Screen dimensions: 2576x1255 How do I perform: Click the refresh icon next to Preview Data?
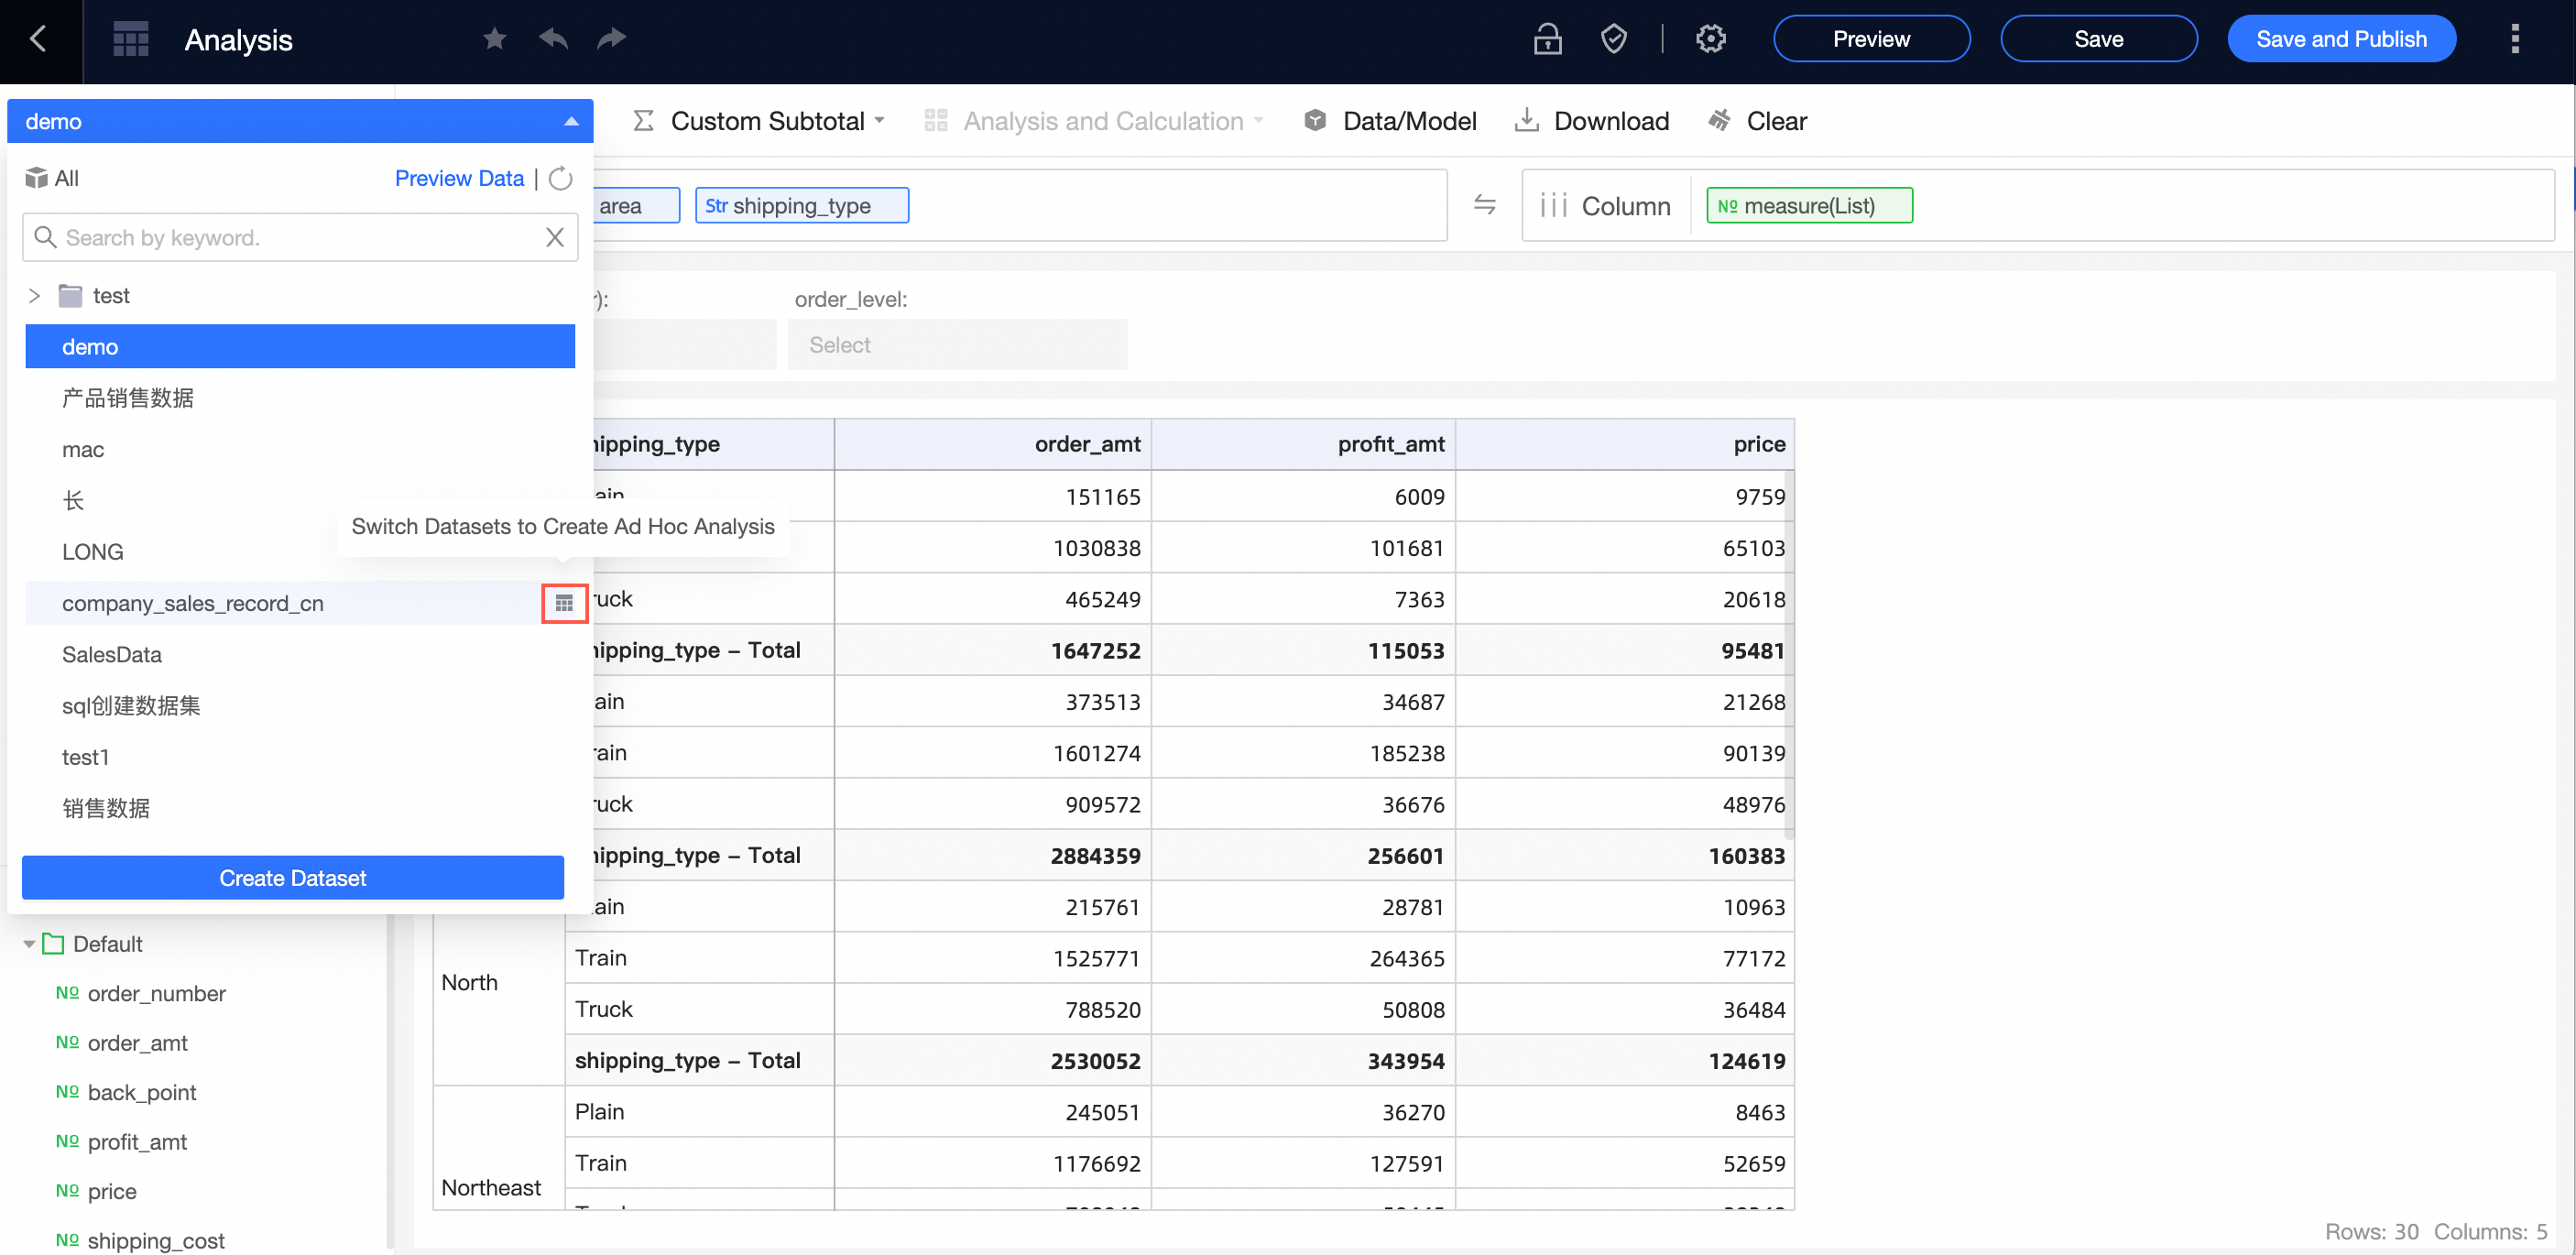click(x=559, y=177)
